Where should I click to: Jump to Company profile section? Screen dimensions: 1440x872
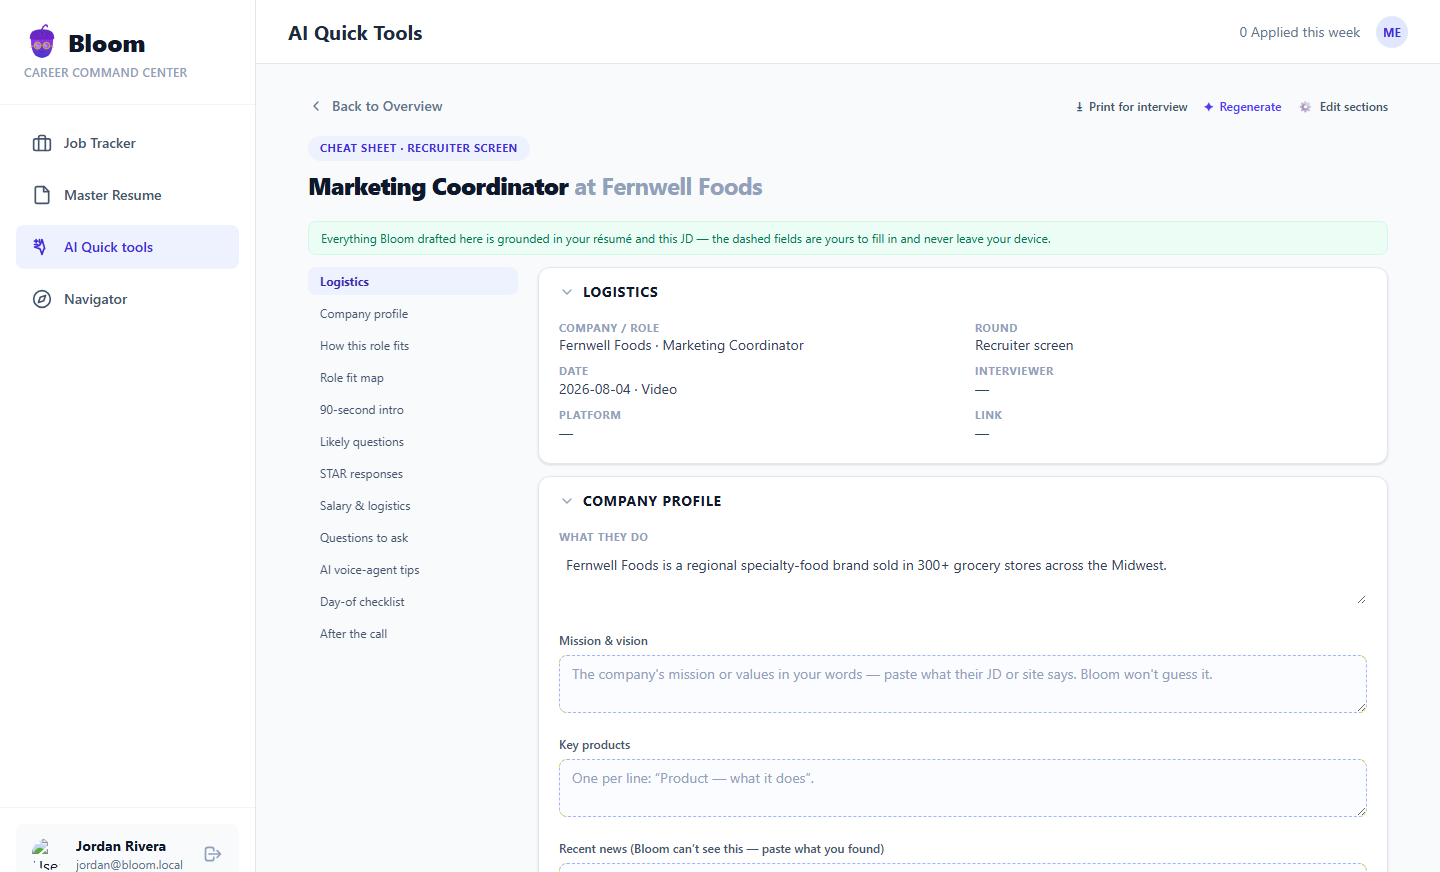click(x=413, y=313)
